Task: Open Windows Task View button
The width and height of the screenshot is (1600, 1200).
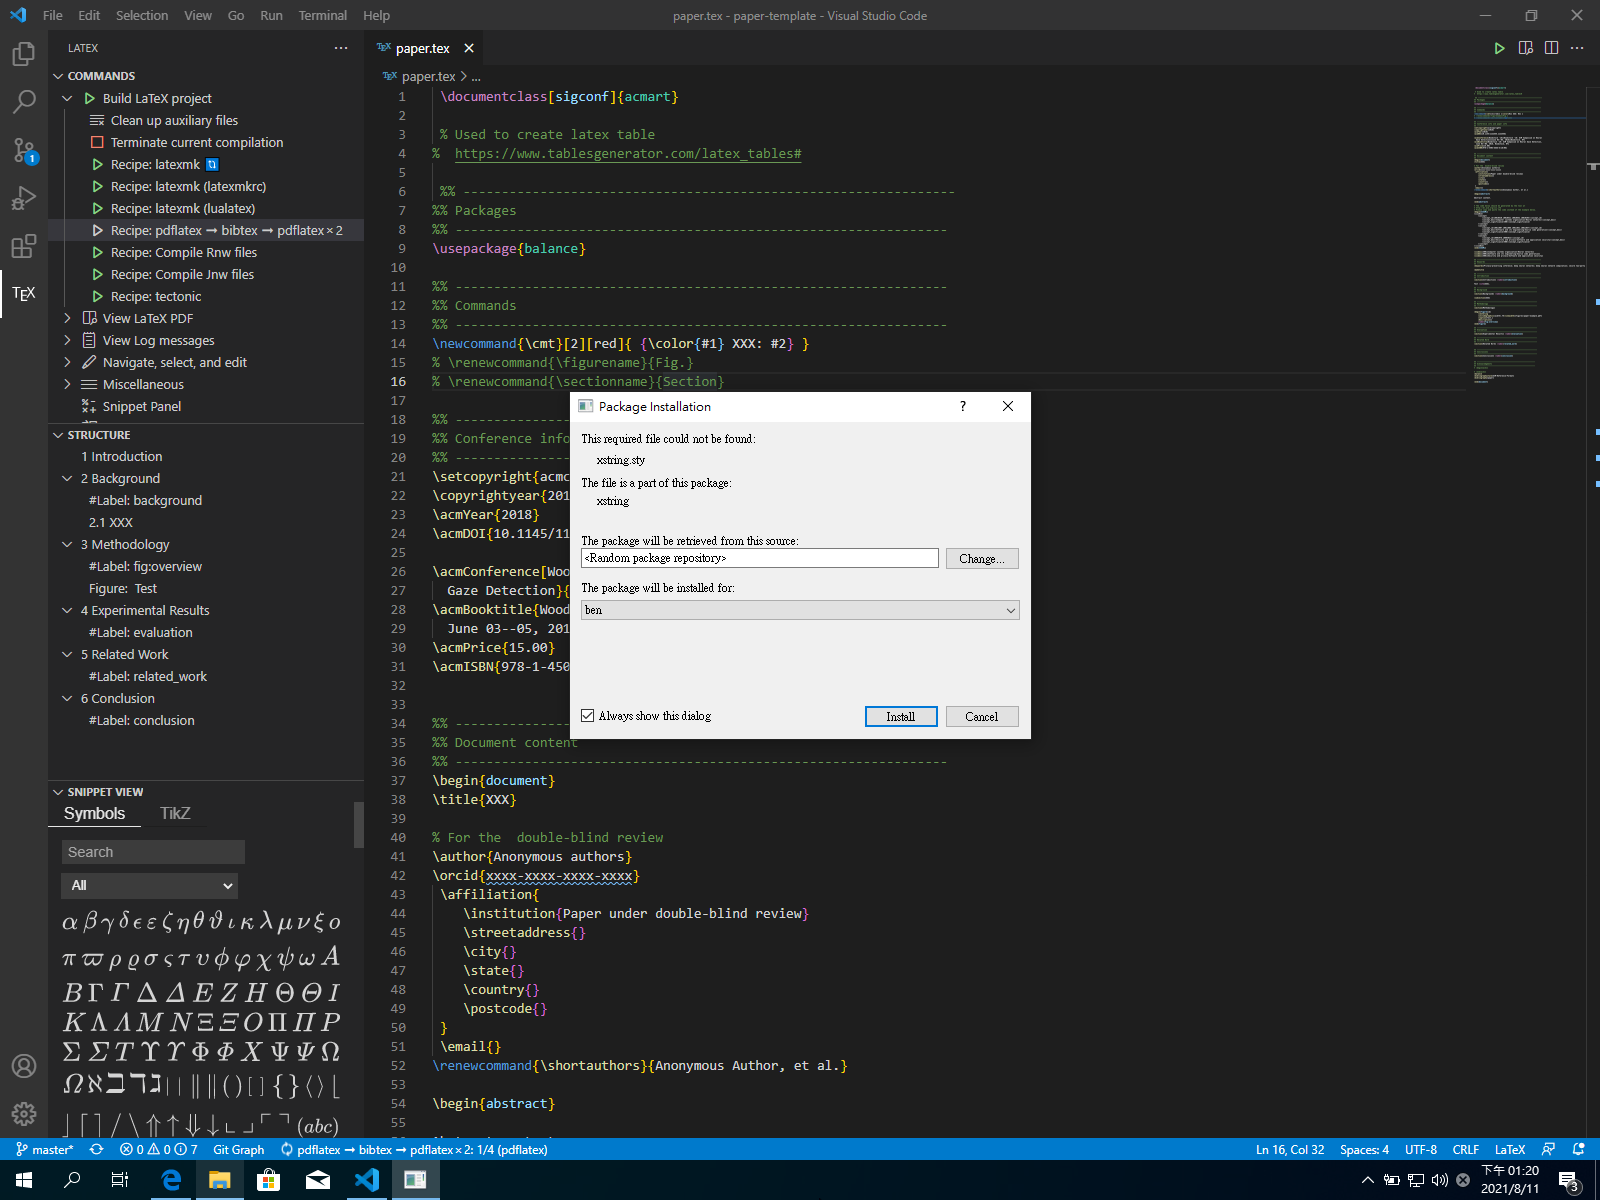Action: (120, 1180)
